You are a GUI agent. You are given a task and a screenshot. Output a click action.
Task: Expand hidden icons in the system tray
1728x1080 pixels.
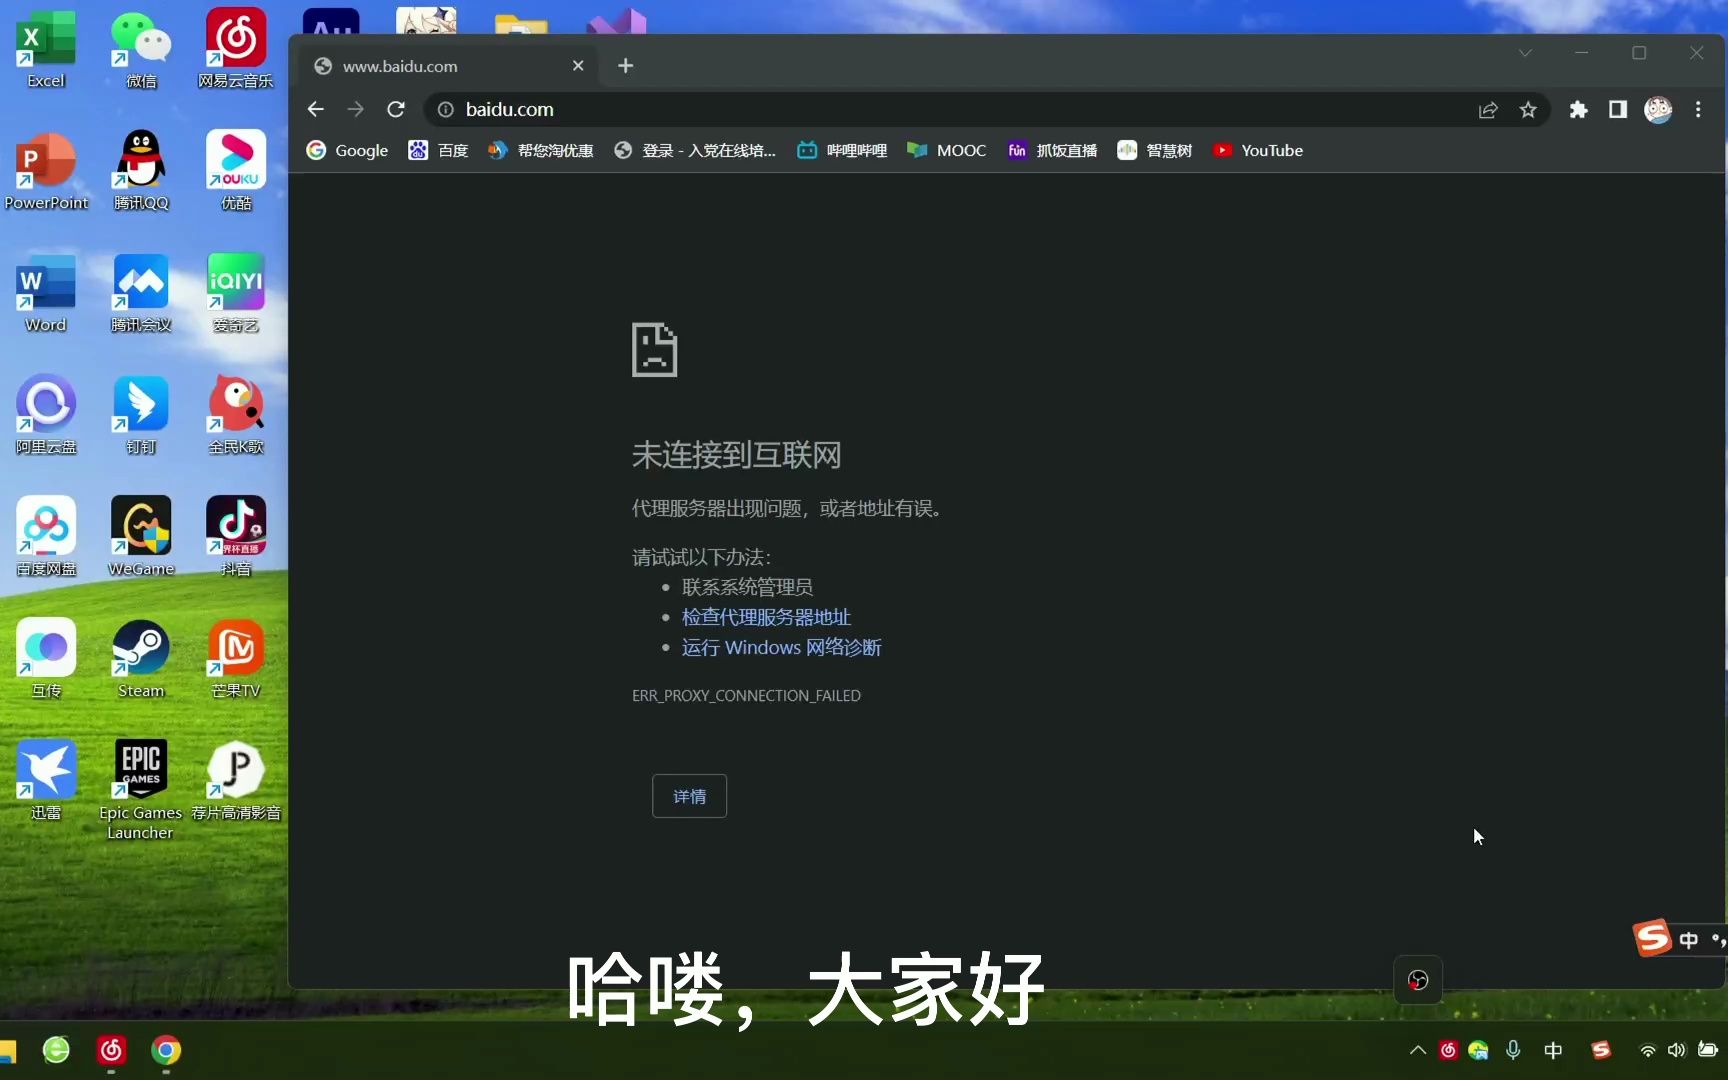(x=1418, y=1051)
